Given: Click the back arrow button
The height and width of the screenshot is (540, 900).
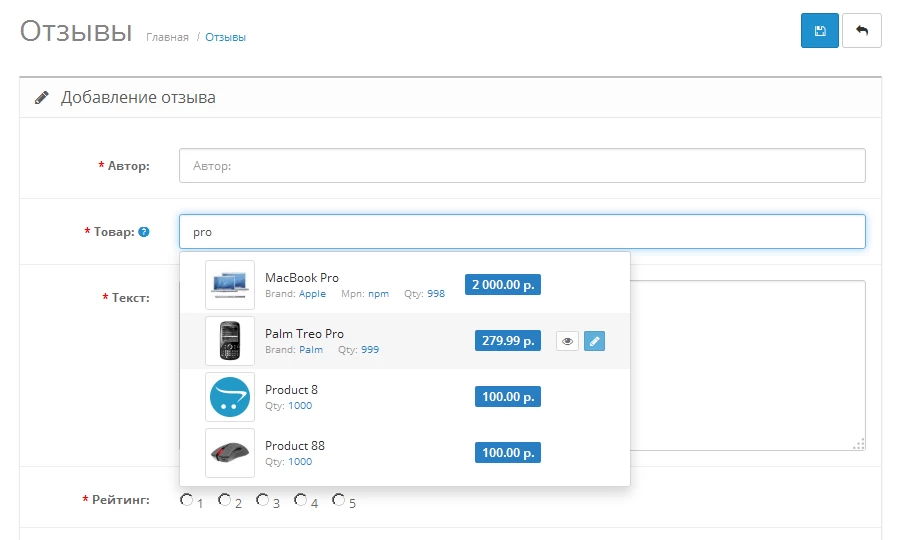Looking at the screenshot, I should point(861,31).
